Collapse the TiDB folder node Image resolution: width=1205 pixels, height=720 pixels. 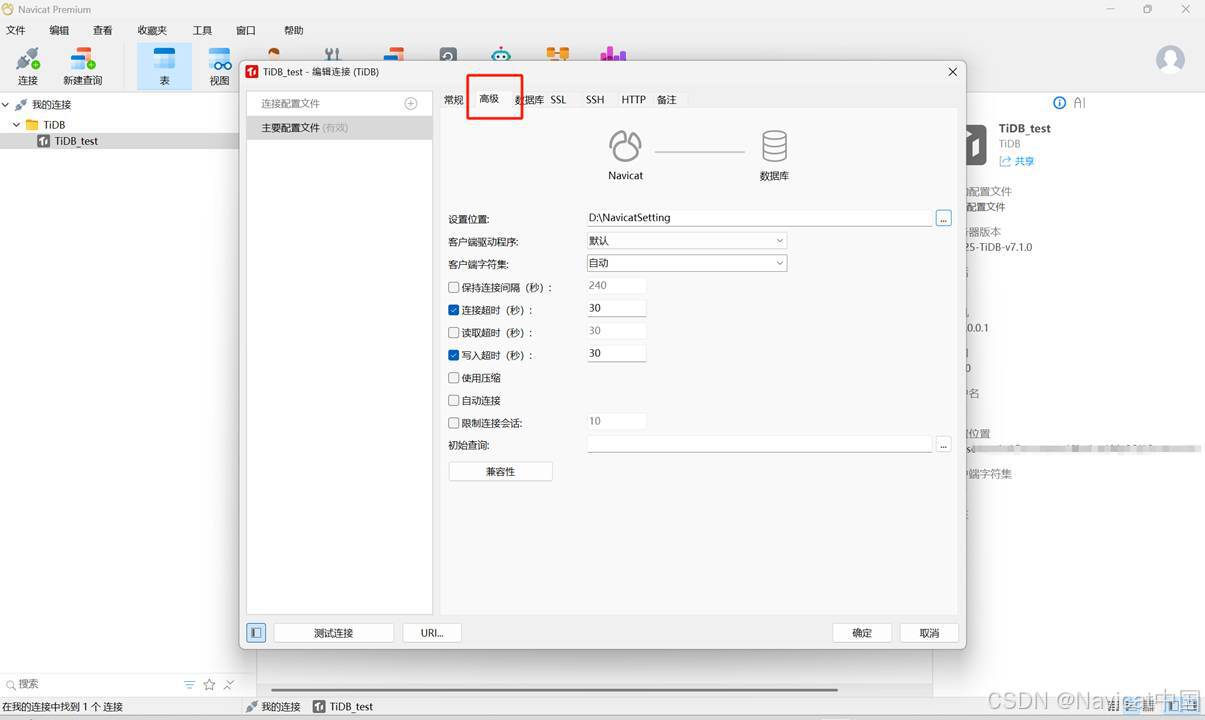(x=17, y=125)
